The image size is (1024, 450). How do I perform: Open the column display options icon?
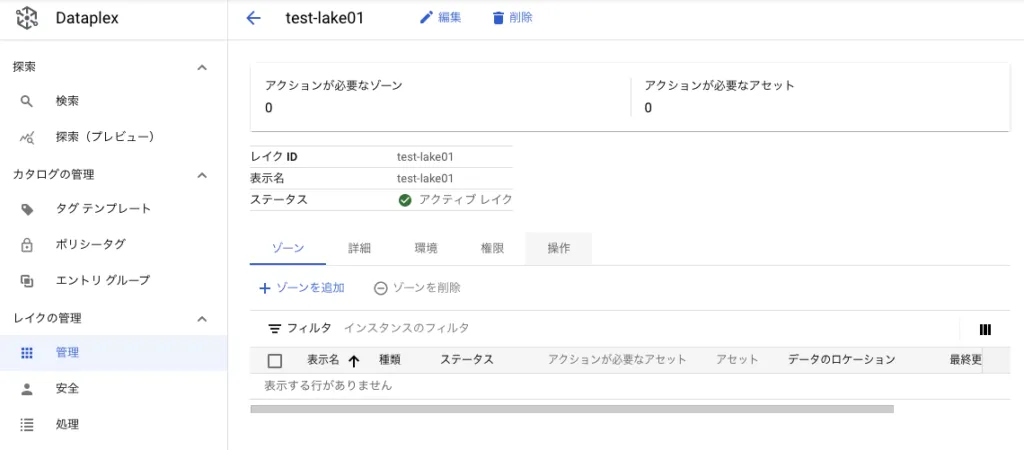click(985, 329)
